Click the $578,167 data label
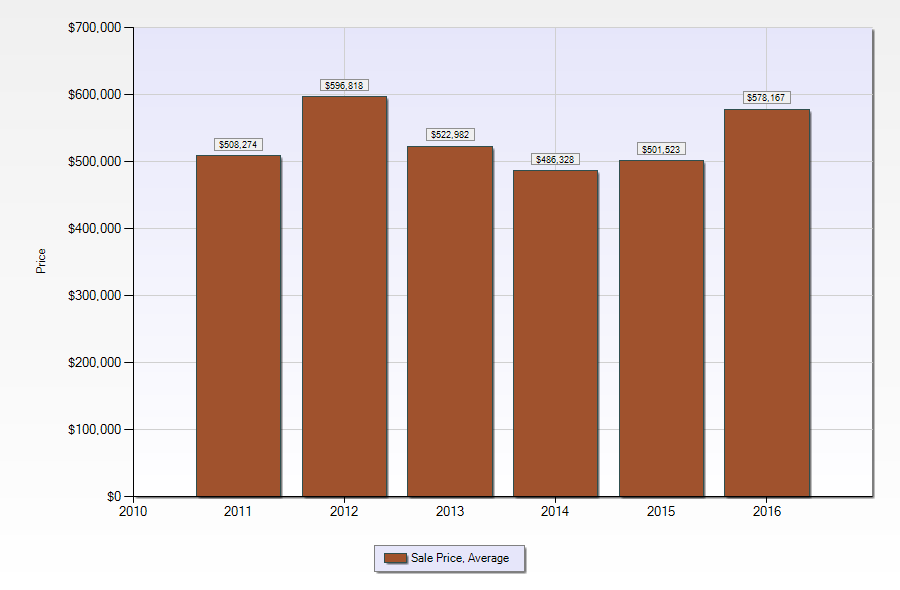 pos(766,98)
